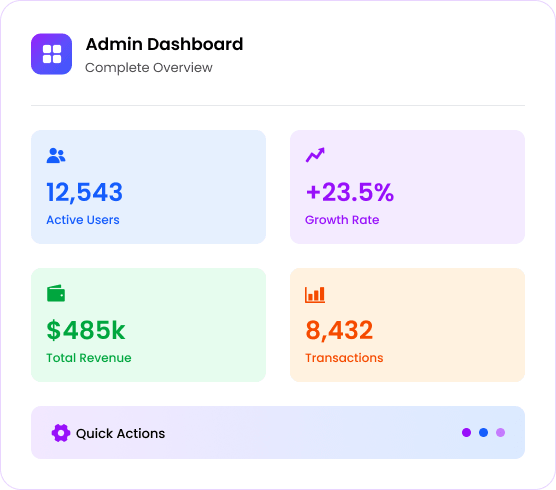Viewport: 556px width, 490px height.
Task: Click the Active Users people icon
Action: [56, 155]
